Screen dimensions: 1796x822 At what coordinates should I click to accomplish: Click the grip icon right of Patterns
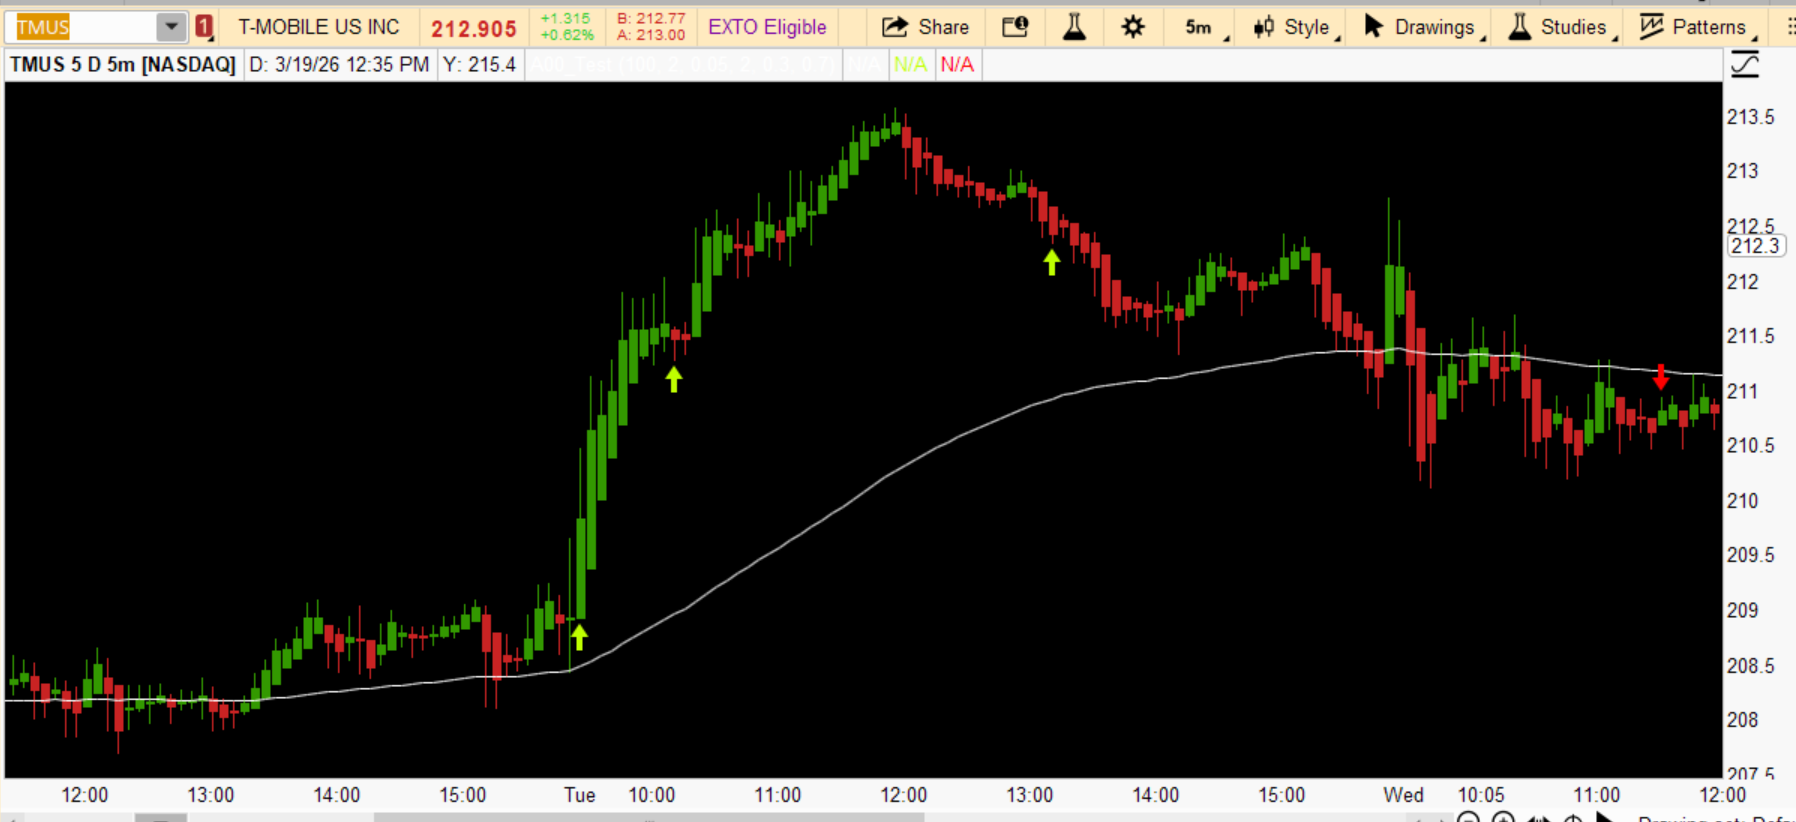[1789, 27]
